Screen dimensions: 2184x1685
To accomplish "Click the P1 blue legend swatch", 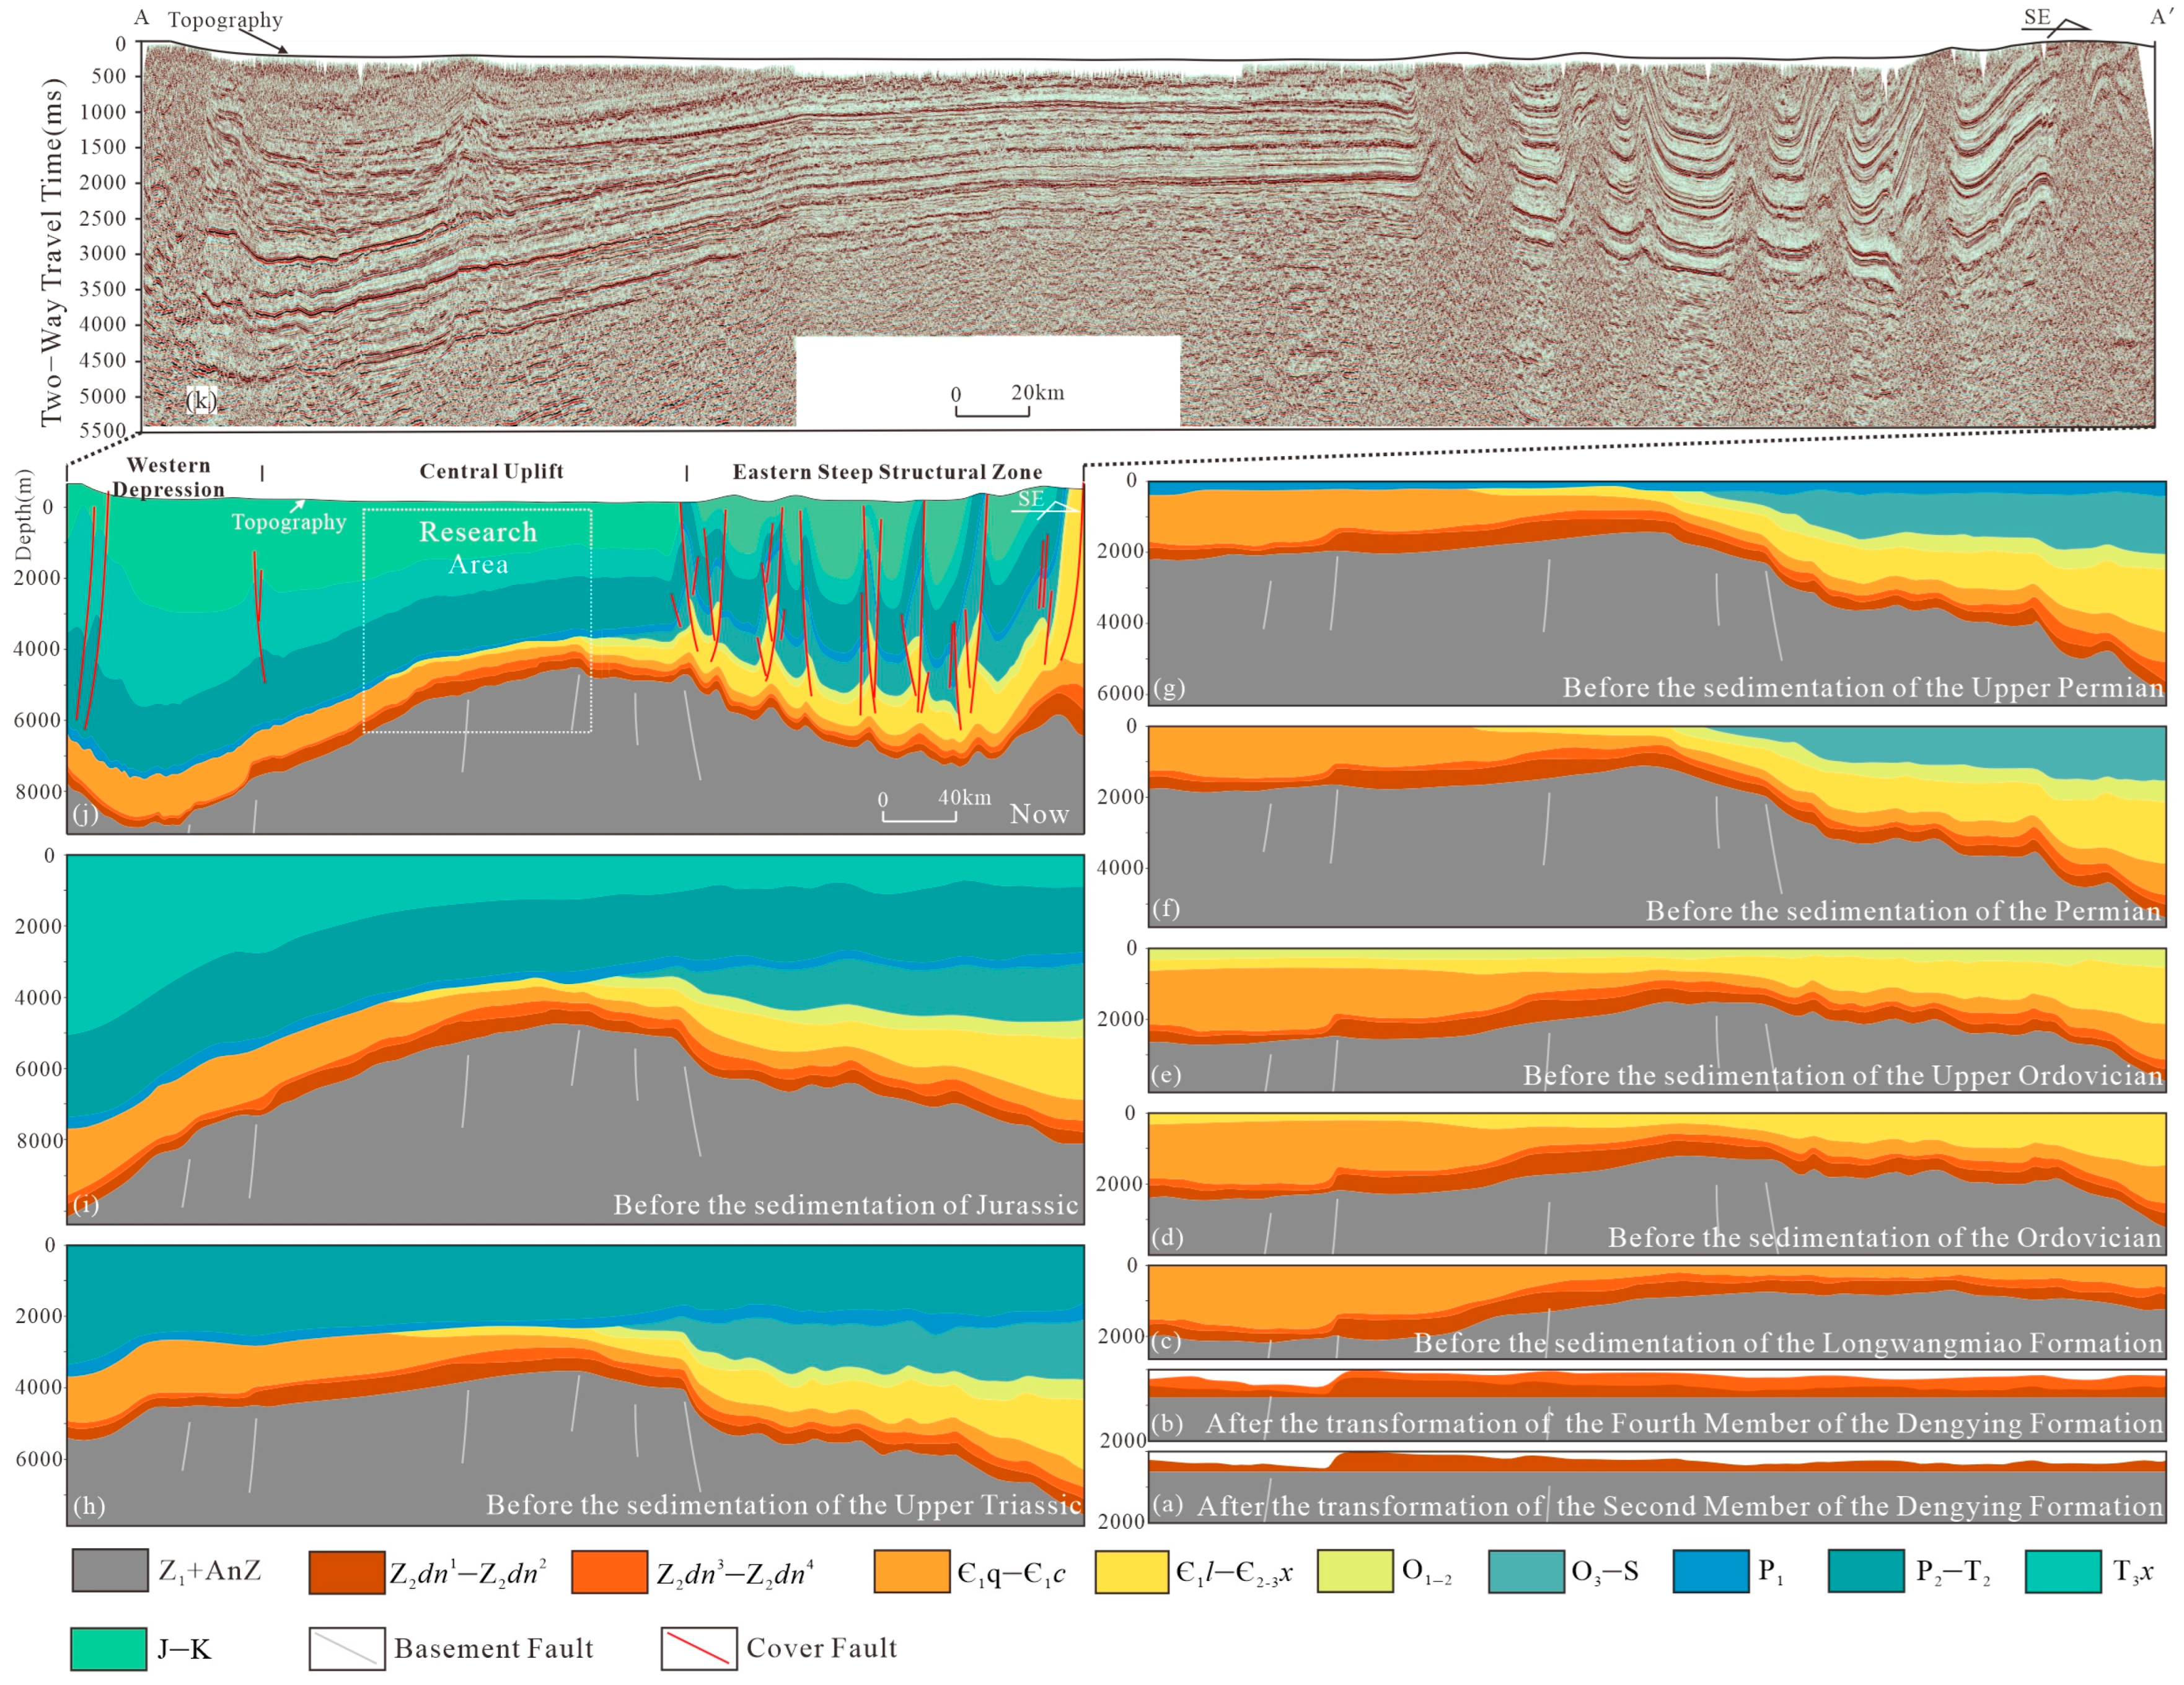I will pyautogui.click(x=1710, y=1570).
